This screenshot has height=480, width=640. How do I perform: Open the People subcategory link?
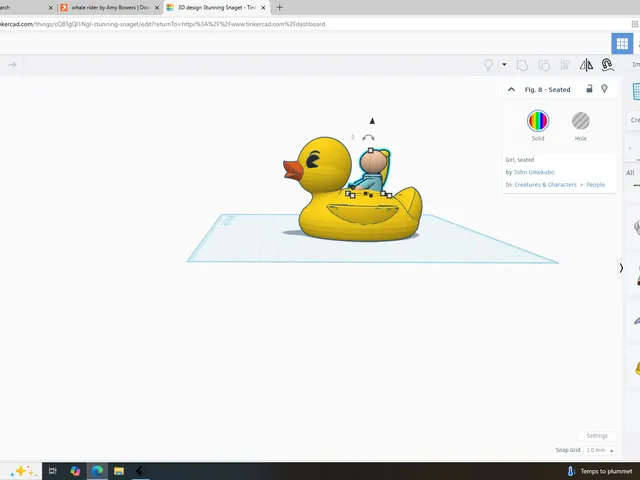596,185
